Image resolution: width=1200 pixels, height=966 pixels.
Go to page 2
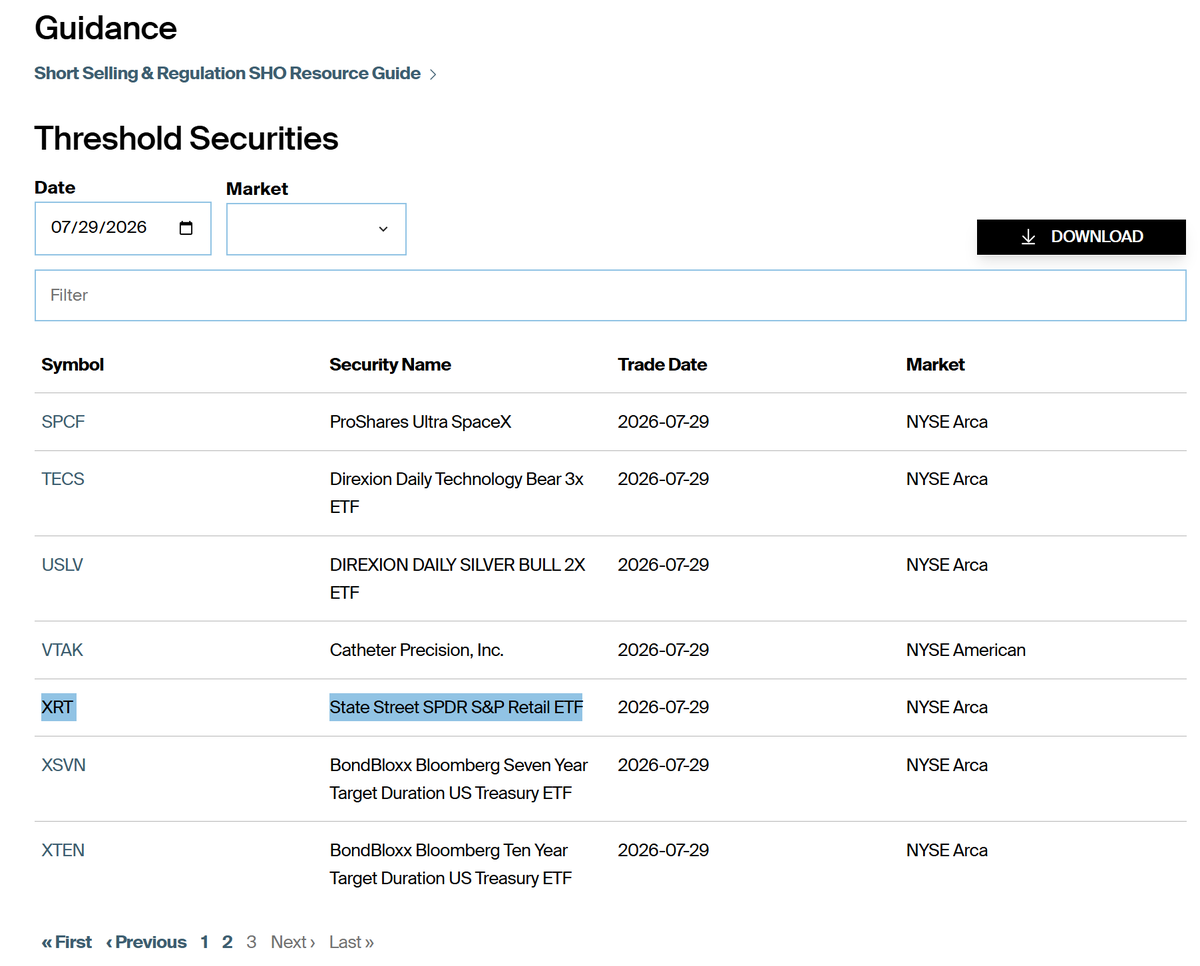pos(227,942)
